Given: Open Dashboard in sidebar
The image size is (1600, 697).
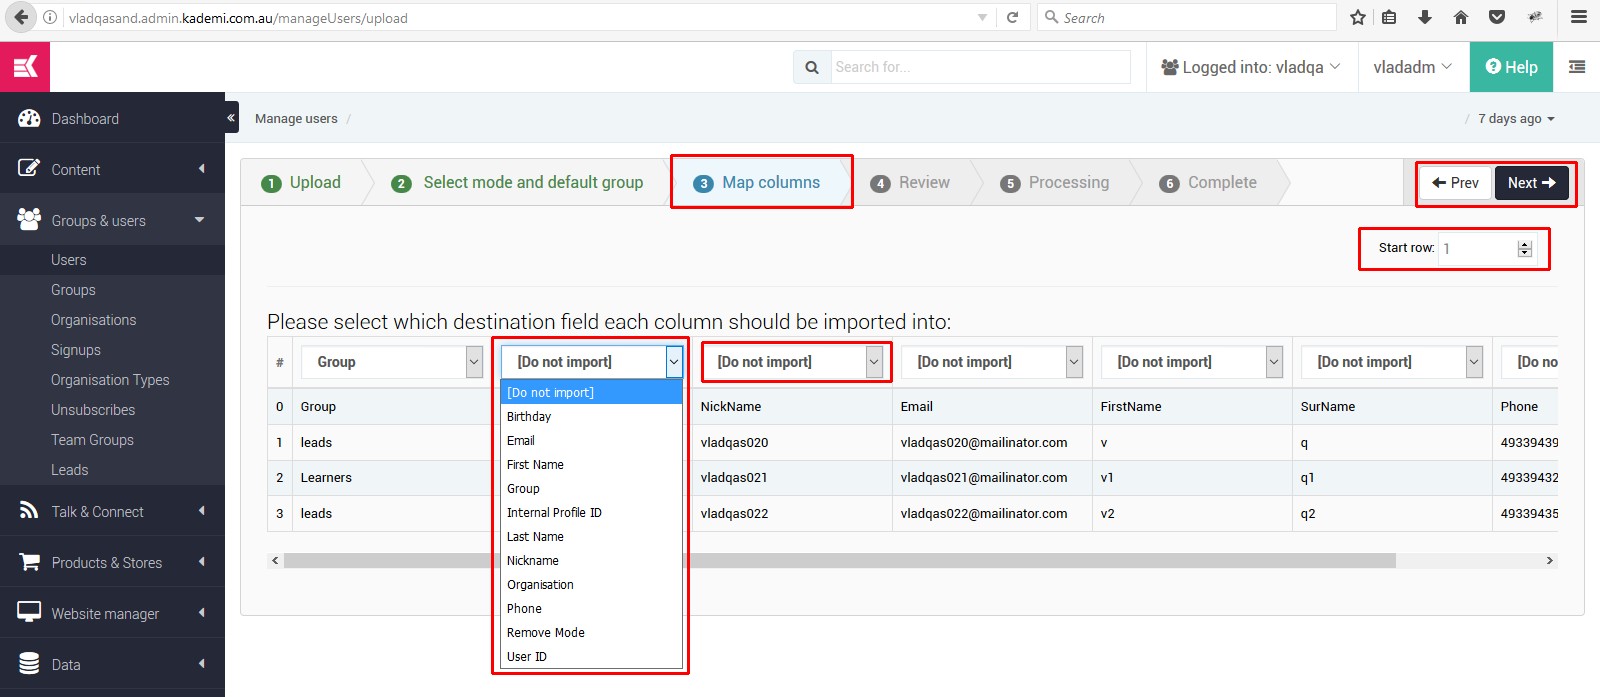Looking at the screenshot, I should point(112,118).
